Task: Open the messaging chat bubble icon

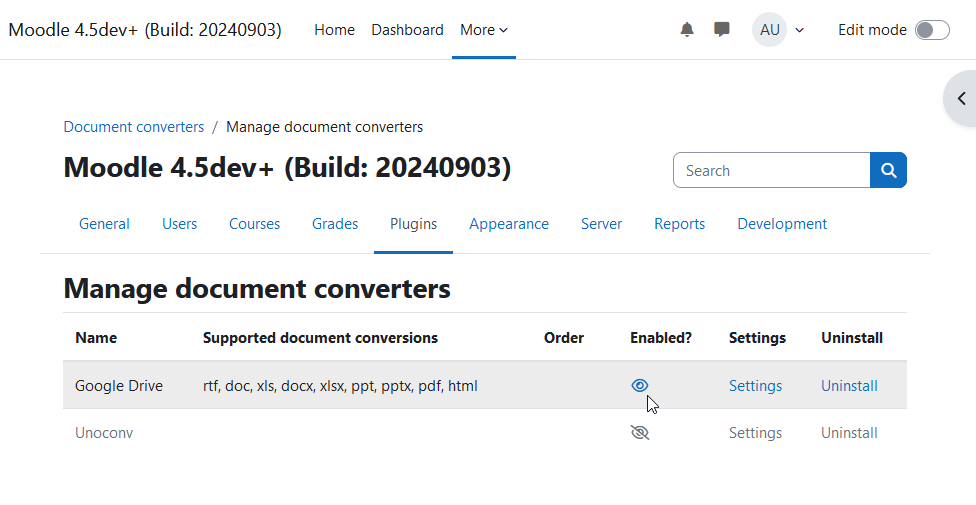Action: [721, 29]
